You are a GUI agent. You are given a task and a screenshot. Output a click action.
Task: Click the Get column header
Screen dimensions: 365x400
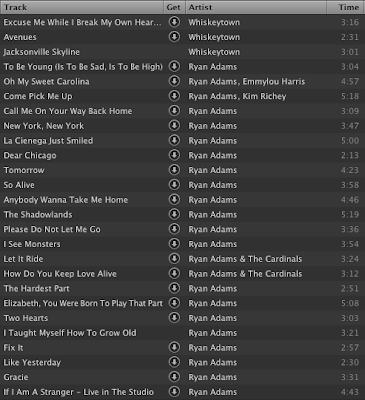pyautogui.click(x=174, y=7)
